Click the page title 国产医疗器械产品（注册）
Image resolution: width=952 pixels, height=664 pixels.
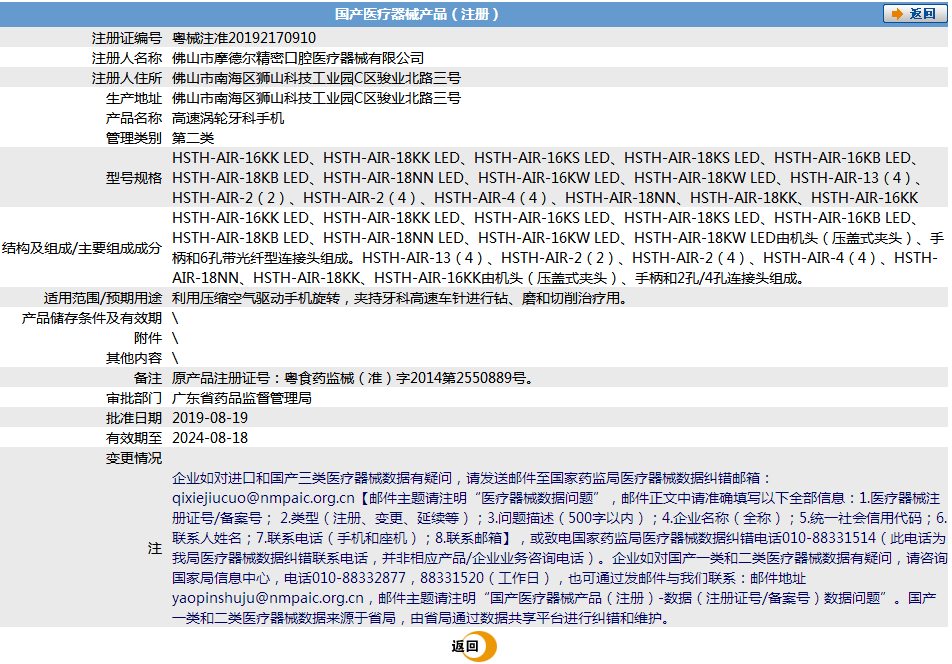[417, 14]
